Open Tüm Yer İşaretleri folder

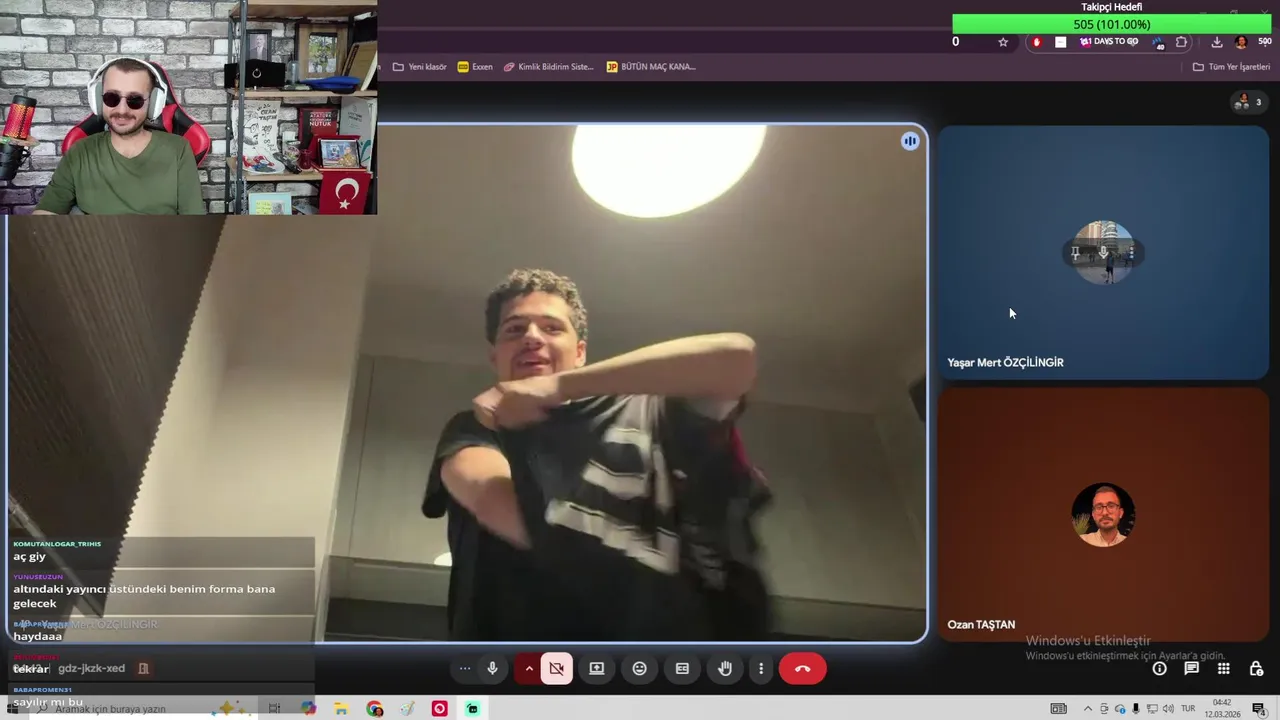point(1231,67)
